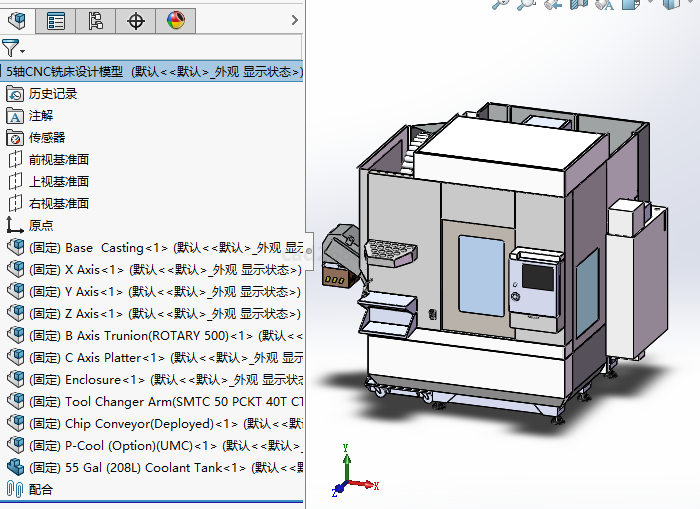This screenshot has width=700, height=509.
Task: Switch to the PropertyManager tab
Action: click(56, 20)
